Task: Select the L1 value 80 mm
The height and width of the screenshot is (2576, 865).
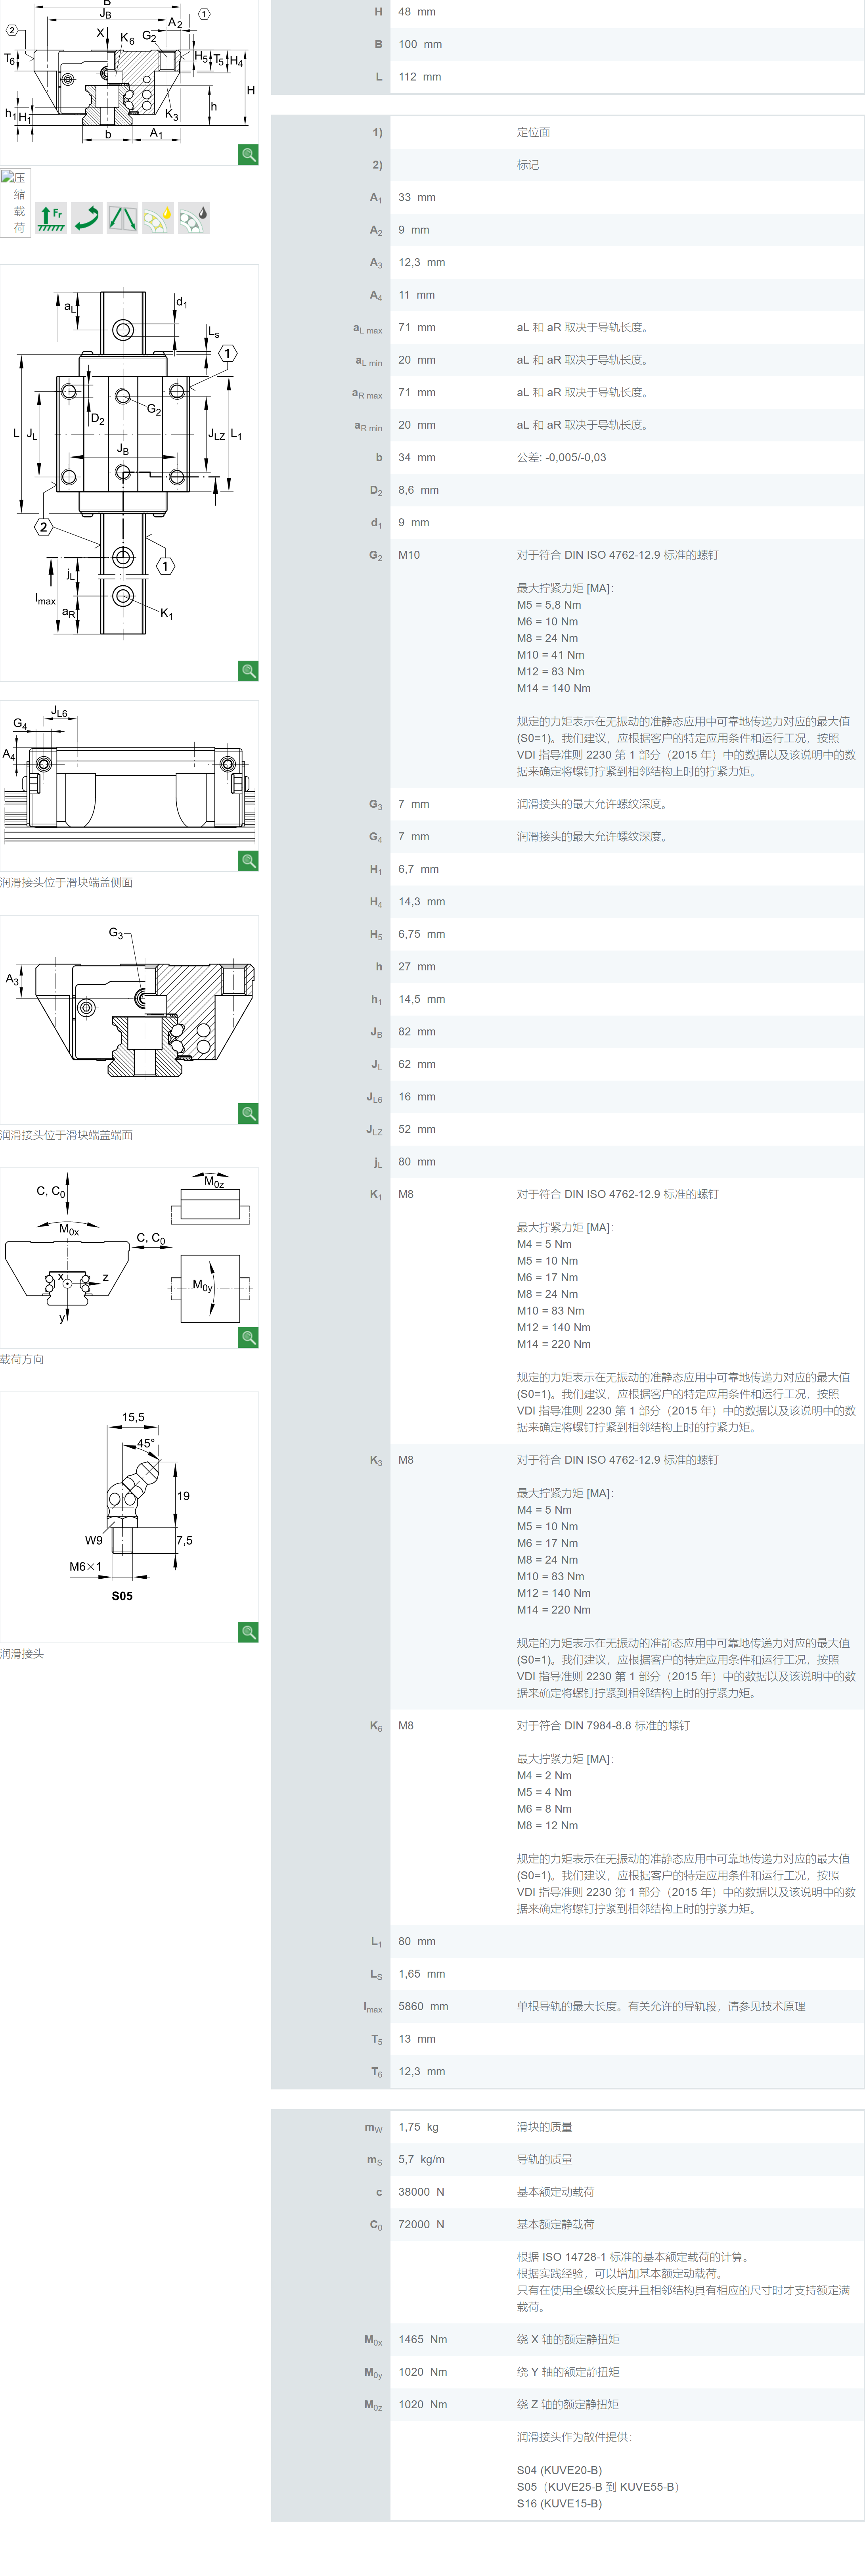Action: tap(417, 1941)
